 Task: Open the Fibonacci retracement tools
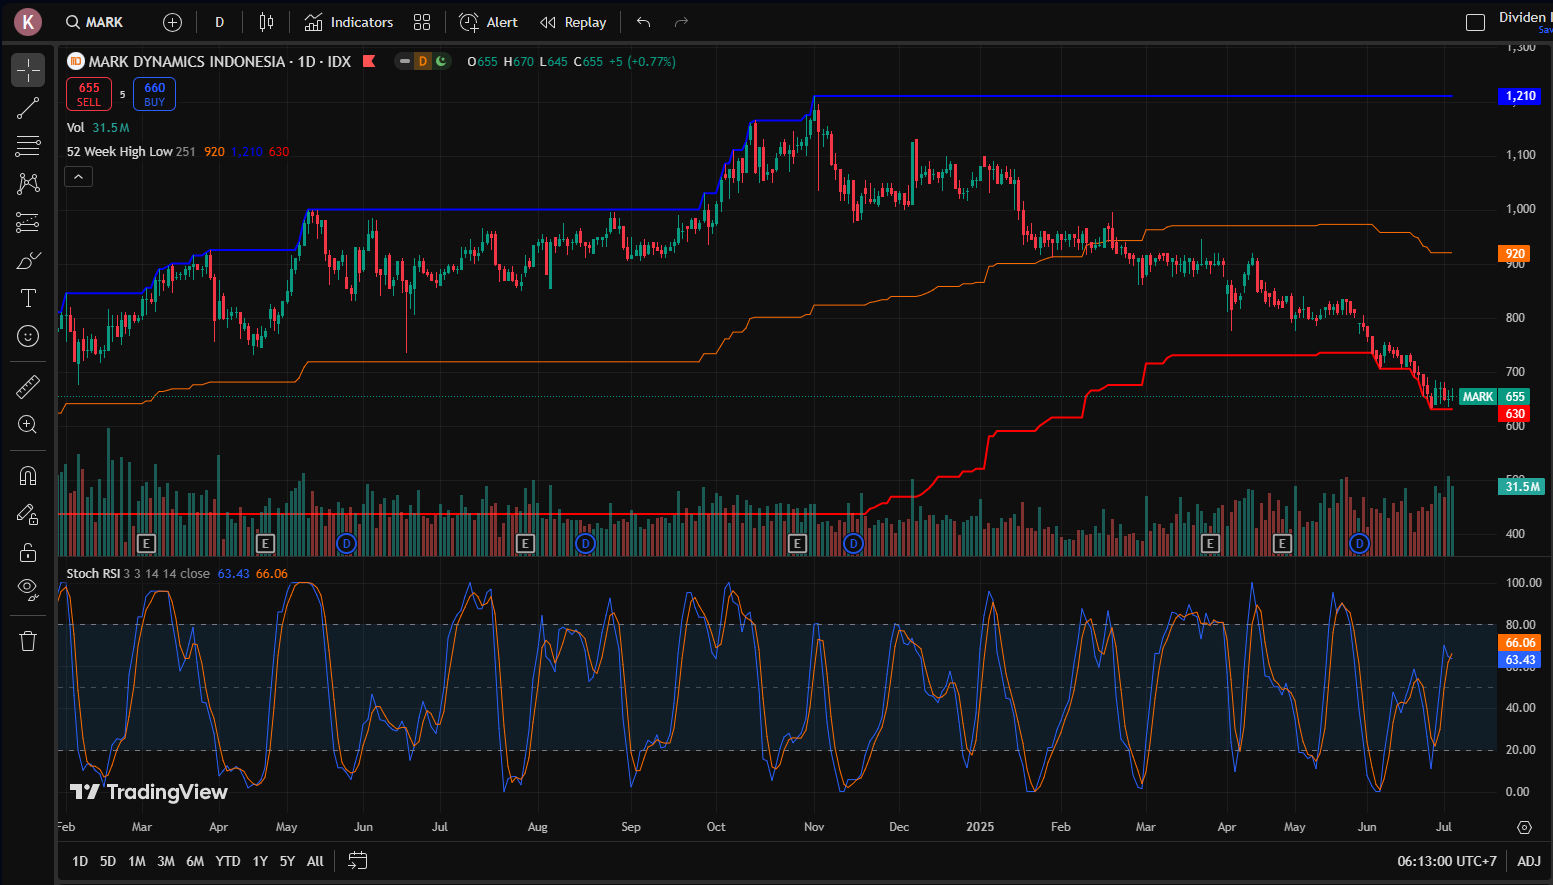[x=28, y=146]
